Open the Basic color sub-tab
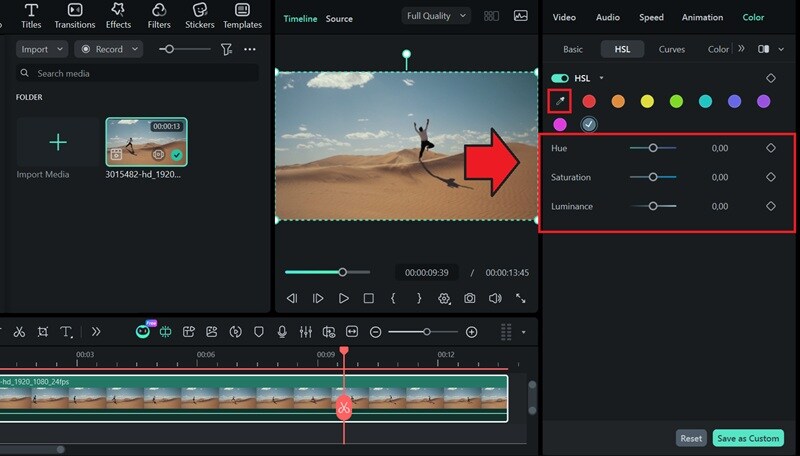This screenshot has height=456, width=800. pyautogui.click(x=573, y=49)
